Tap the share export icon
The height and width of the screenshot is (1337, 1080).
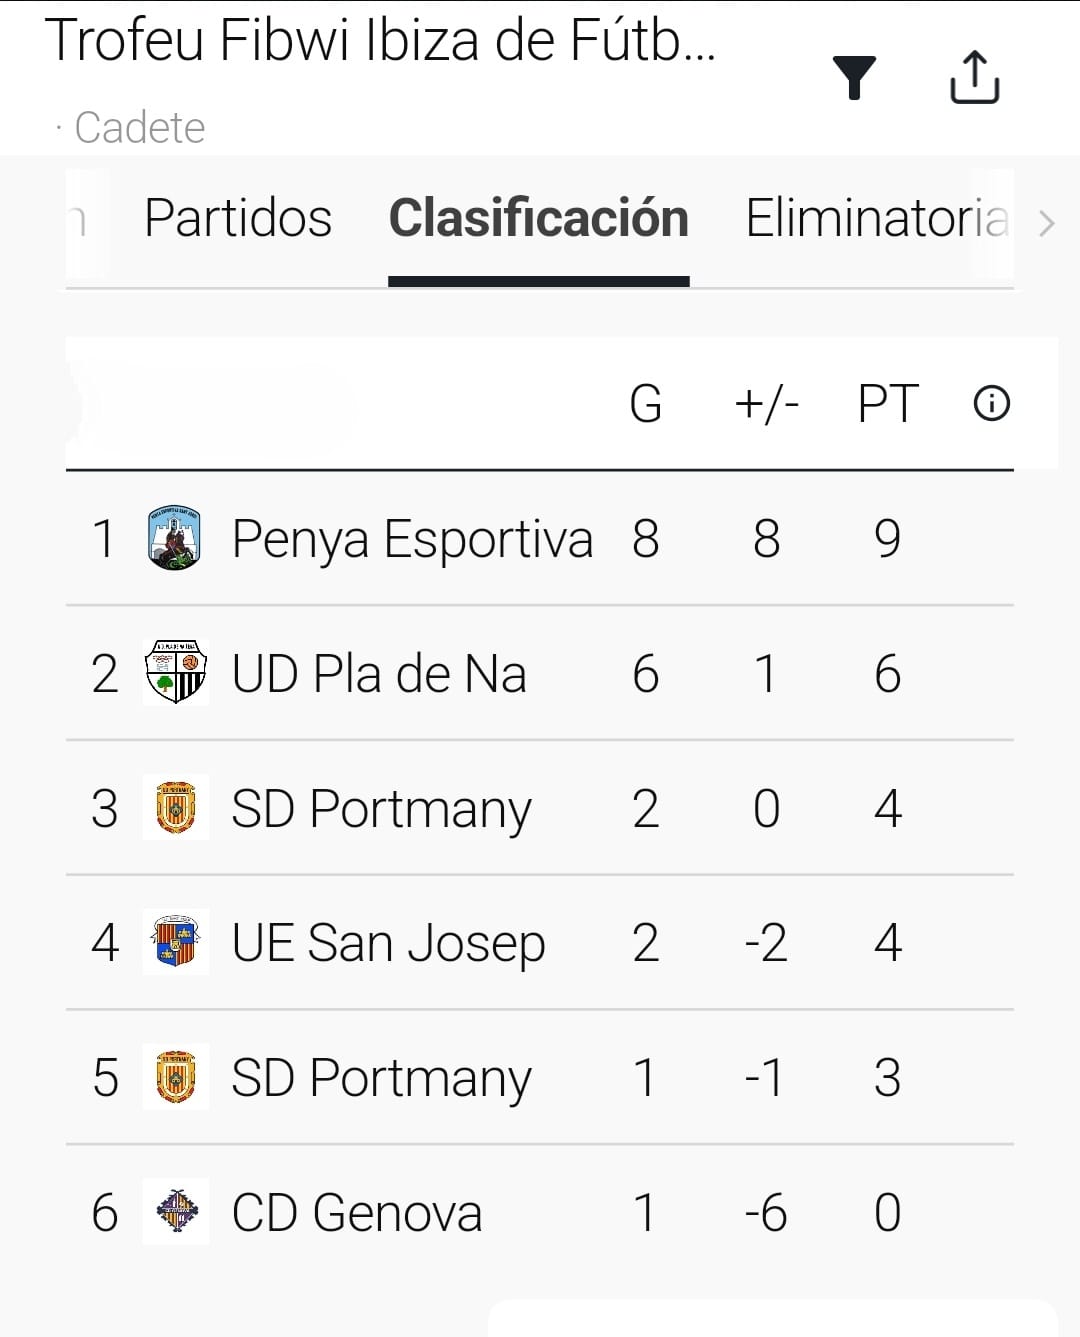[x=974, y=77]
